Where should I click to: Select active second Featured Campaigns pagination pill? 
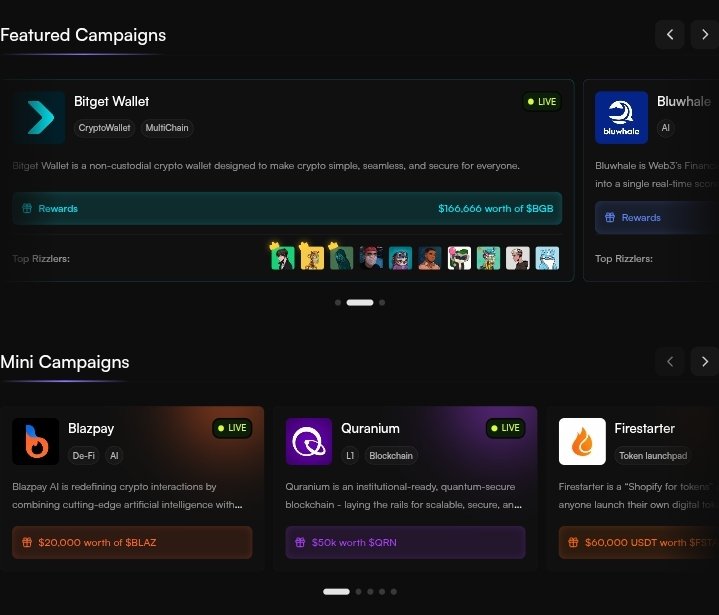point(360,302)
